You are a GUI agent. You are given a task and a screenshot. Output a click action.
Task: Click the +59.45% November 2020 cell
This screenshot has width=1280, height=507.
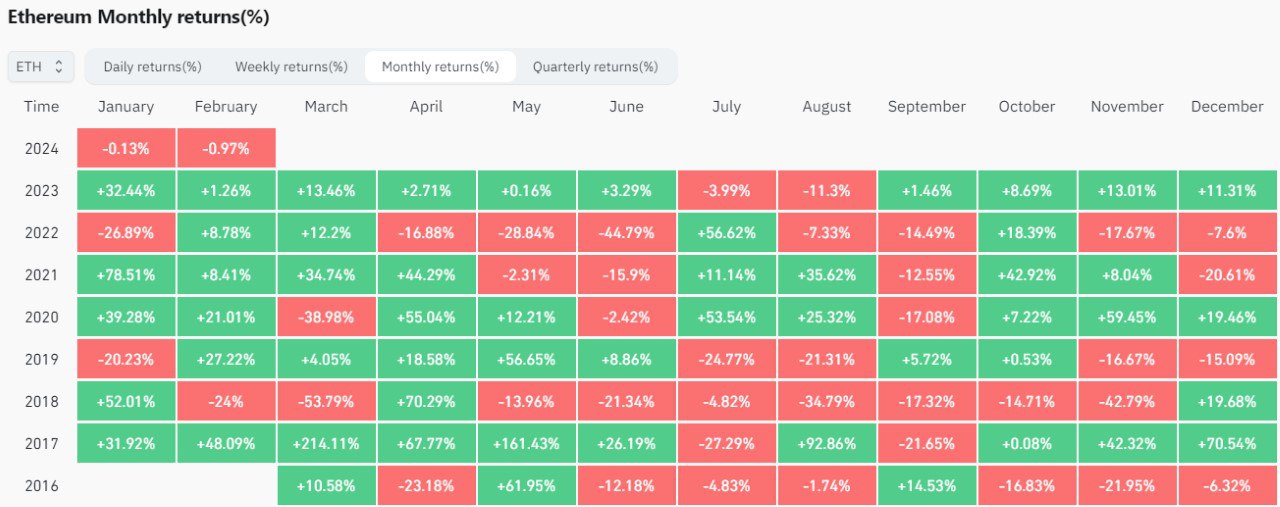[x=1127, y=317]
